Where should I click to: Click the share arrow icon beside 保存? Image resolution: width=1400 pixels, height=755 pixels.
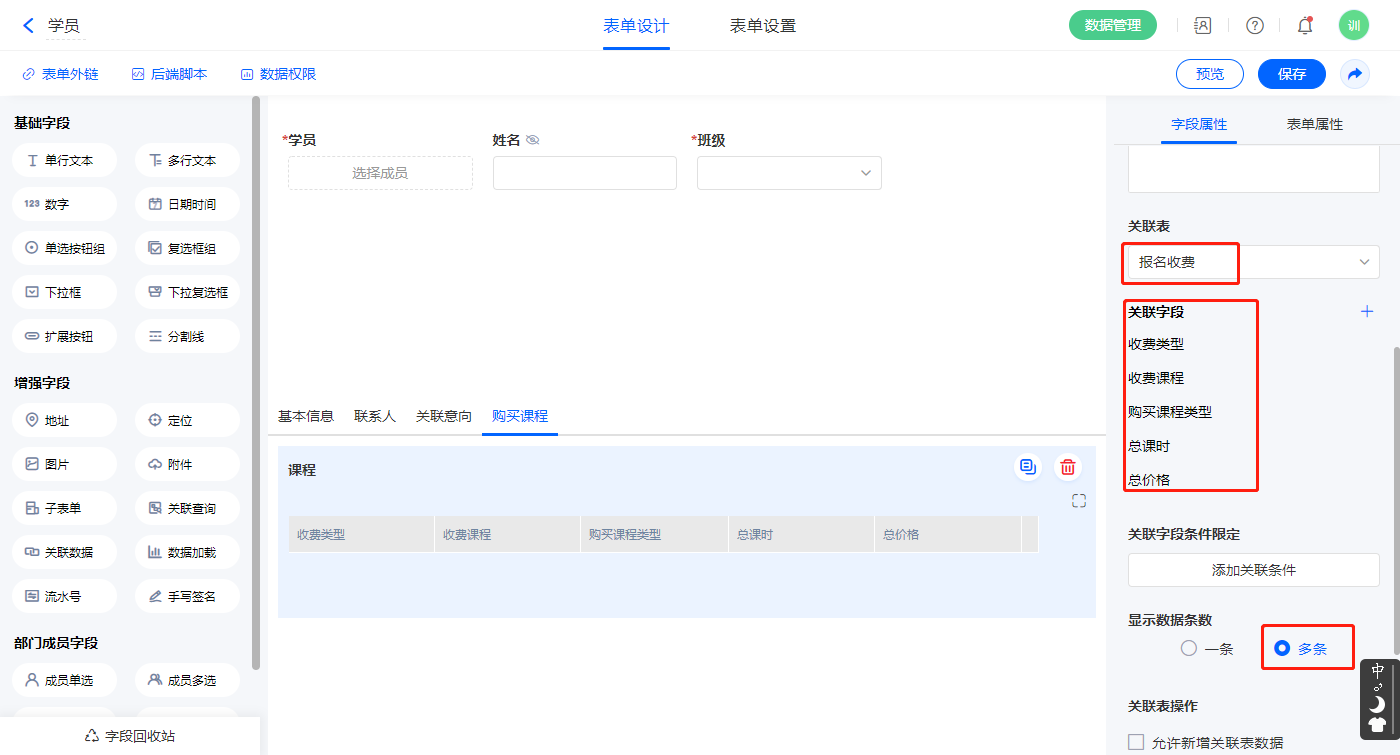[x=1355, y=74]
